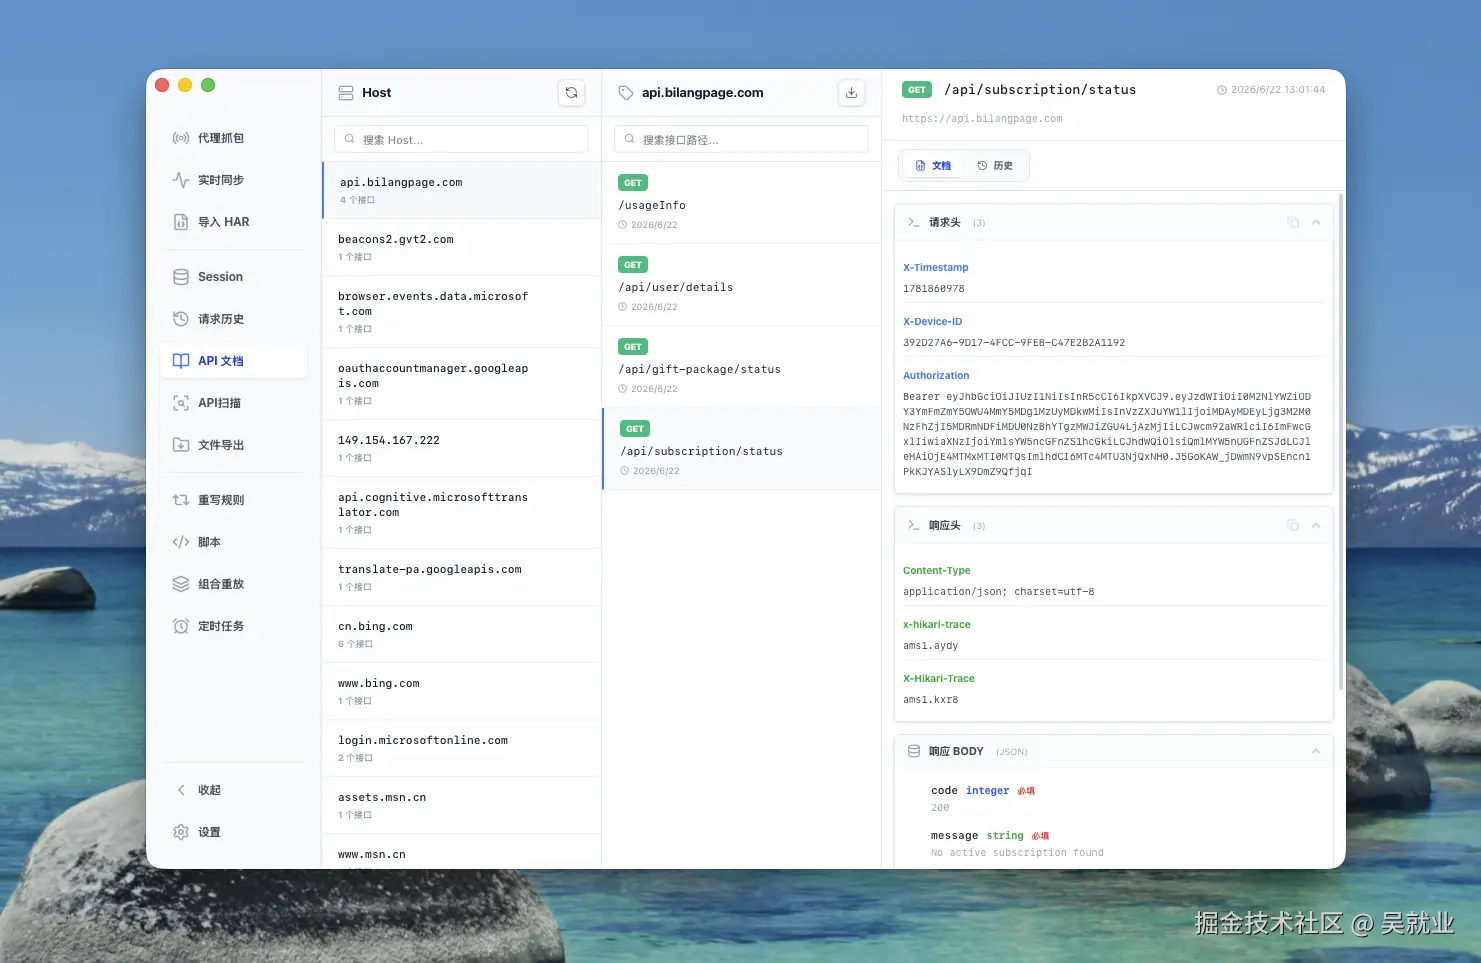The width and height of the screenshot is (1481, 963).
Task: Select host oauthaccountmanager.googleapis.com
Action: tap(461, 384)
